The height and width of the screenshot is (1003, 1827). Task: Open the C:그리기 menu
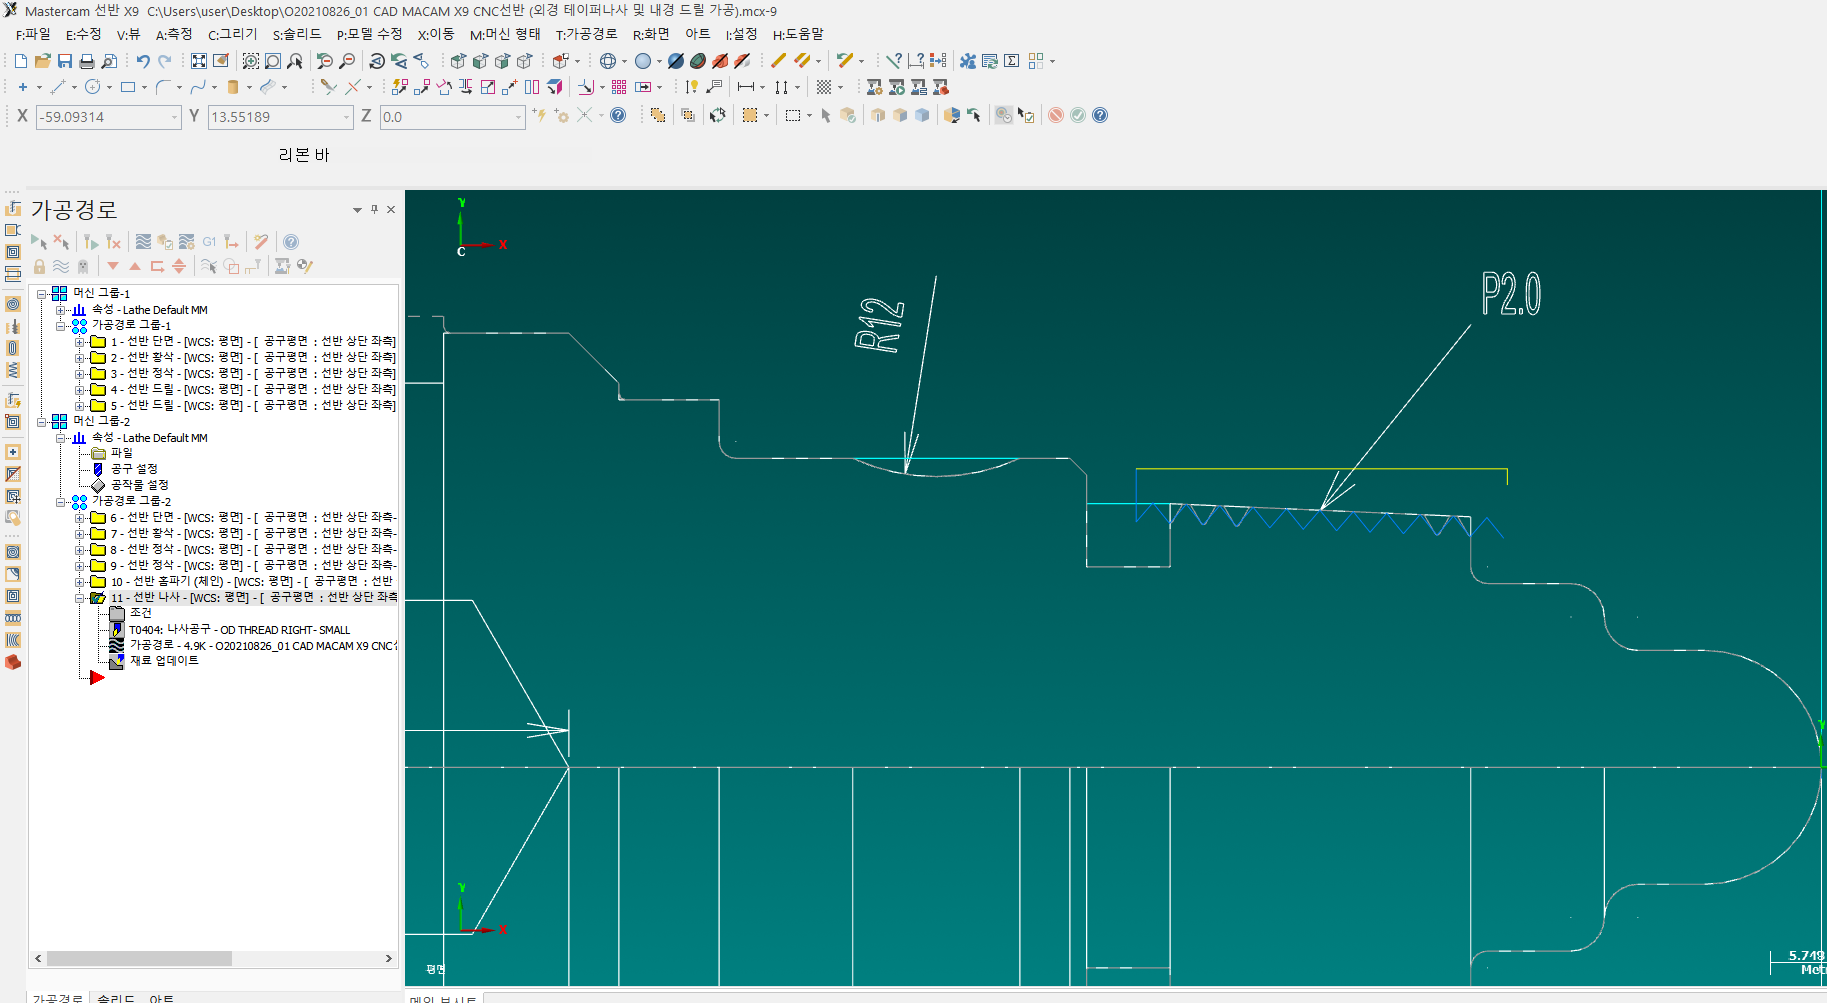(233, 35)
